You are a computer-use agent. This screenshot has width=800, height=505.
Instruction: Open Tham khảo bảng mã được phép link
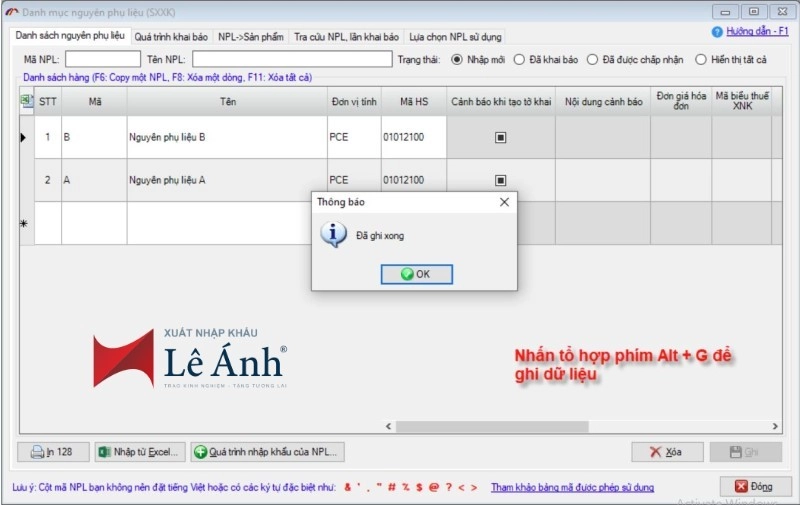click(572, 487)
